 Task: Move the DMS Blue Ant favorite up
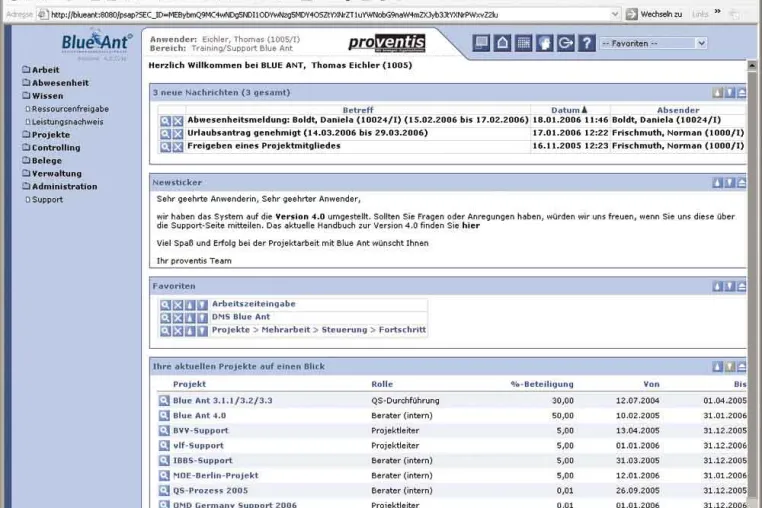click(190, 318)
